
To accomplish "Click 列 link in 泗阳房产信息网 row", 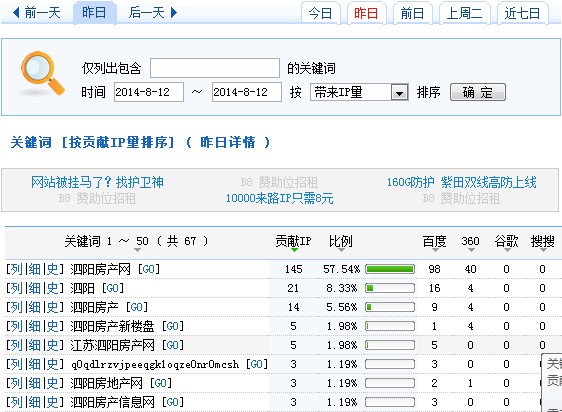I will (16, 402).
